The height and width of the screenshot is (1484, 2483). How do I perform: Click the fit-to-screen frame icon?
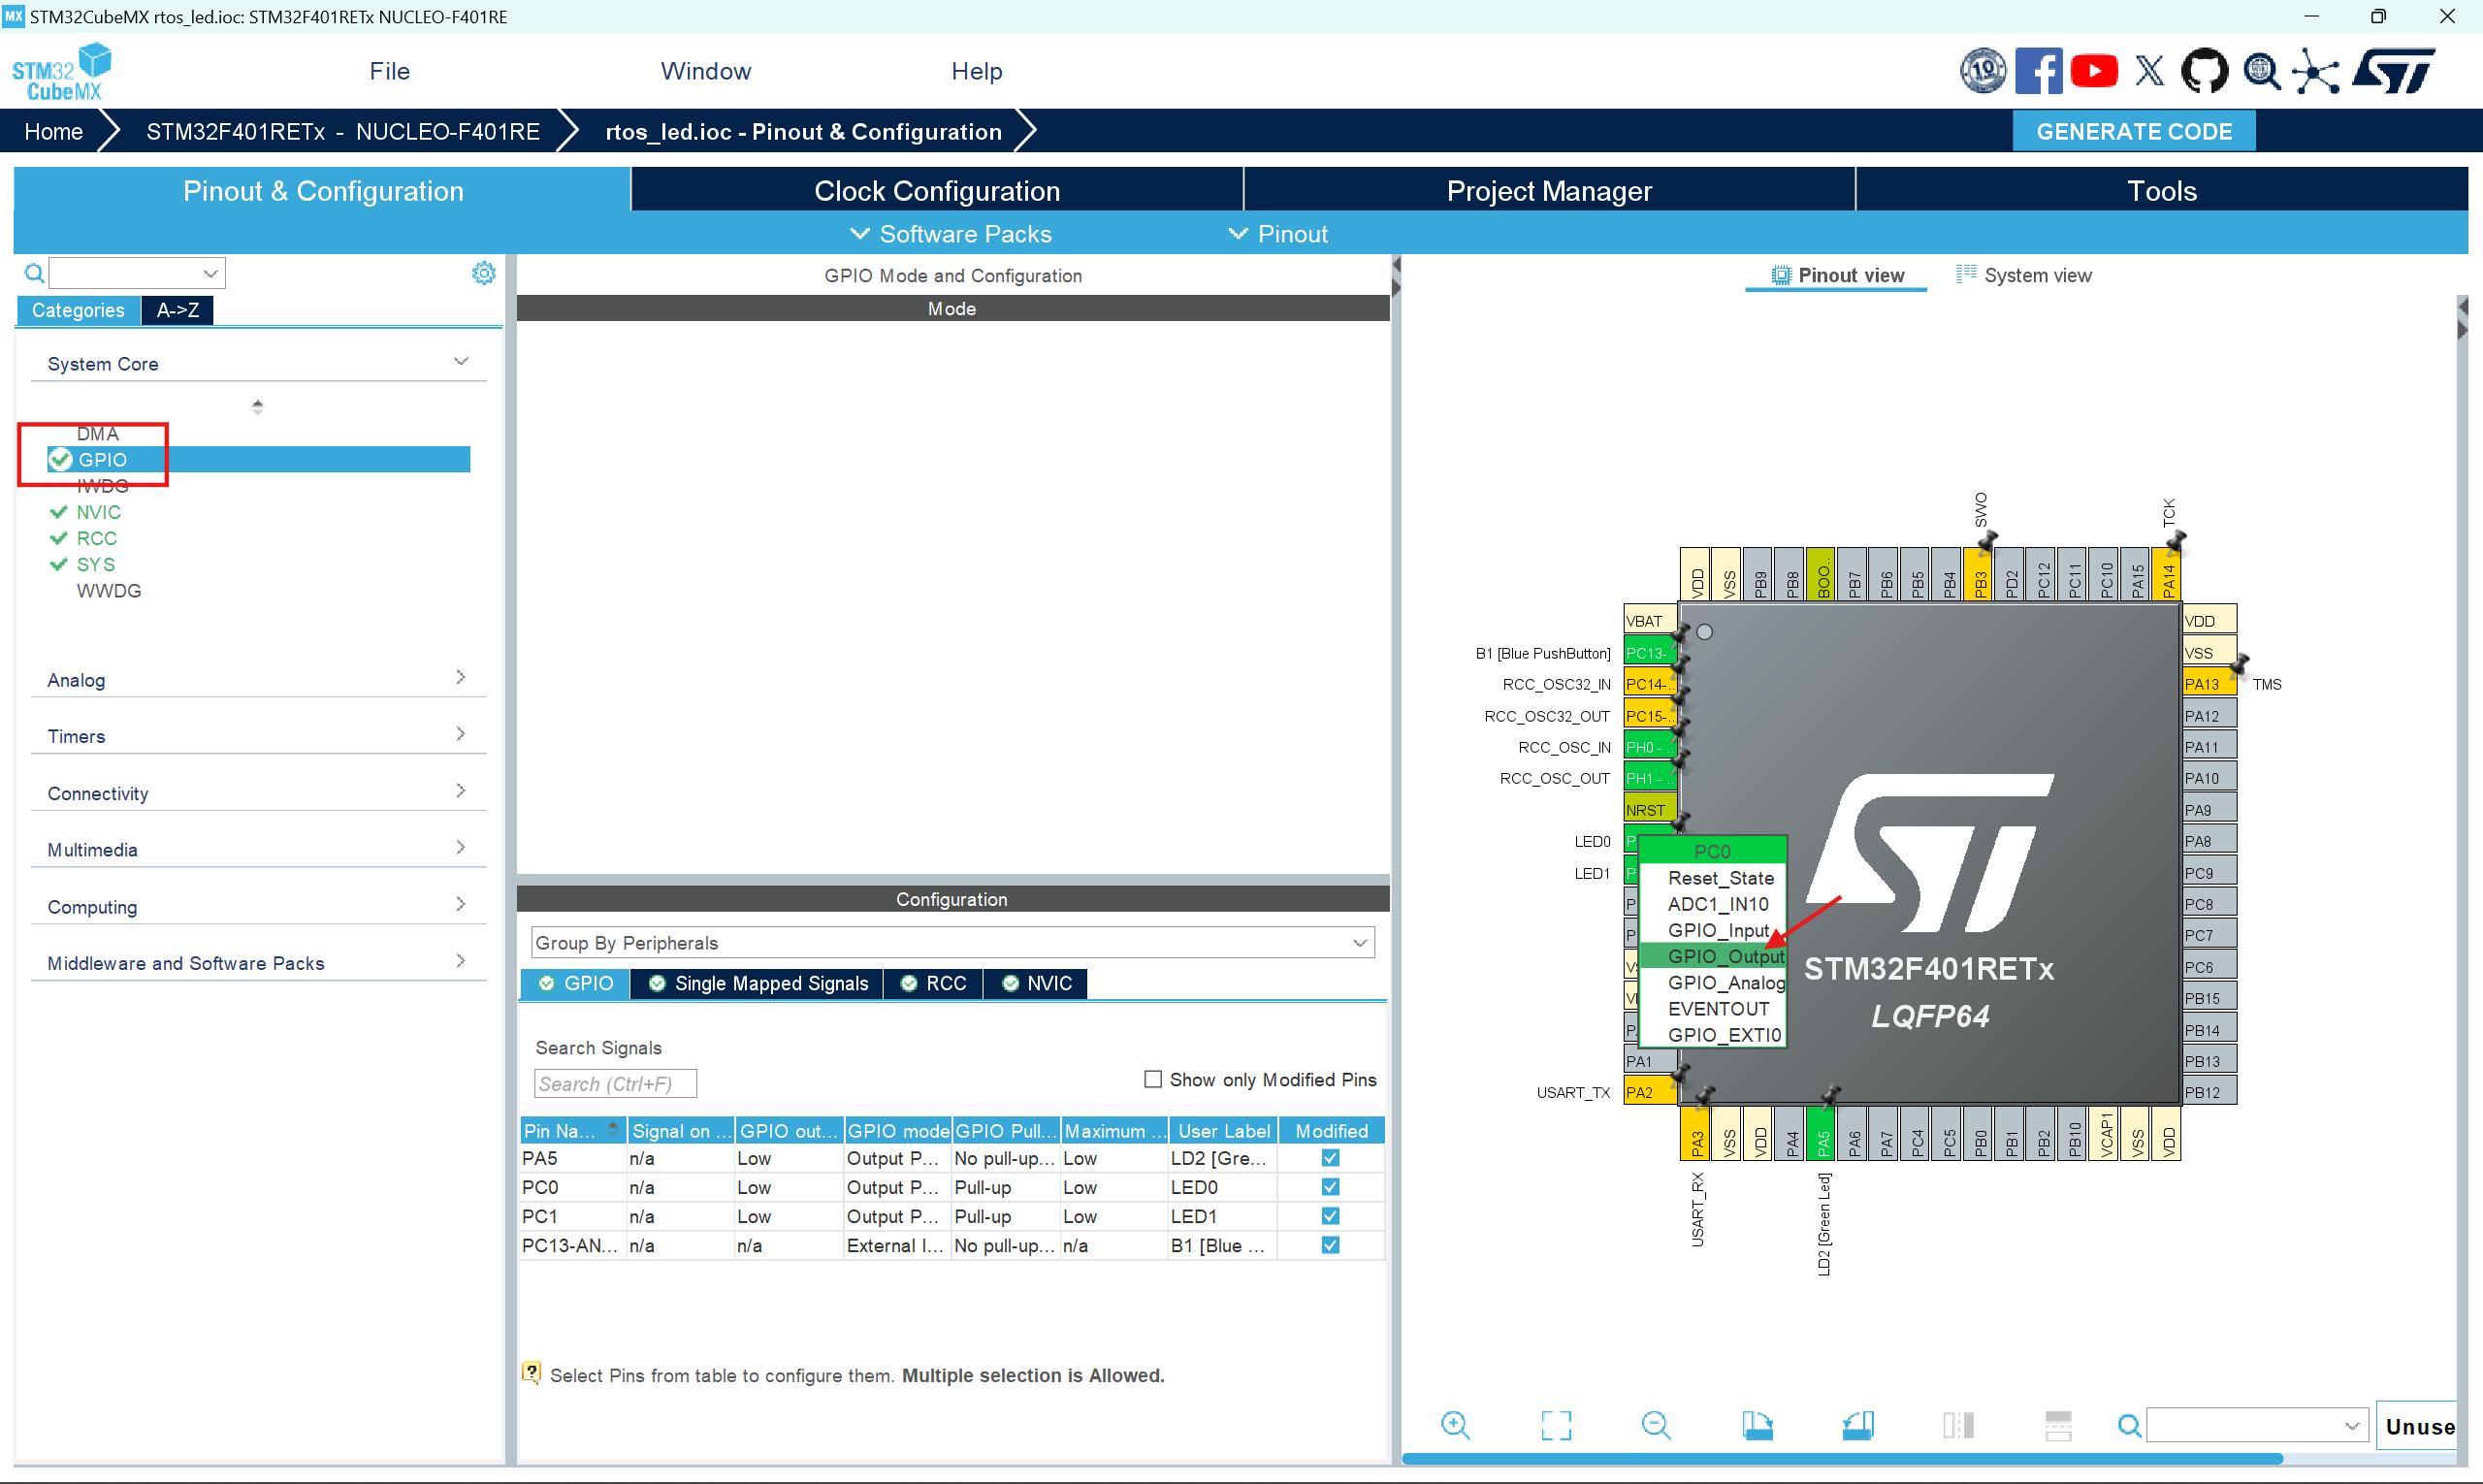coord(1556,1425)
